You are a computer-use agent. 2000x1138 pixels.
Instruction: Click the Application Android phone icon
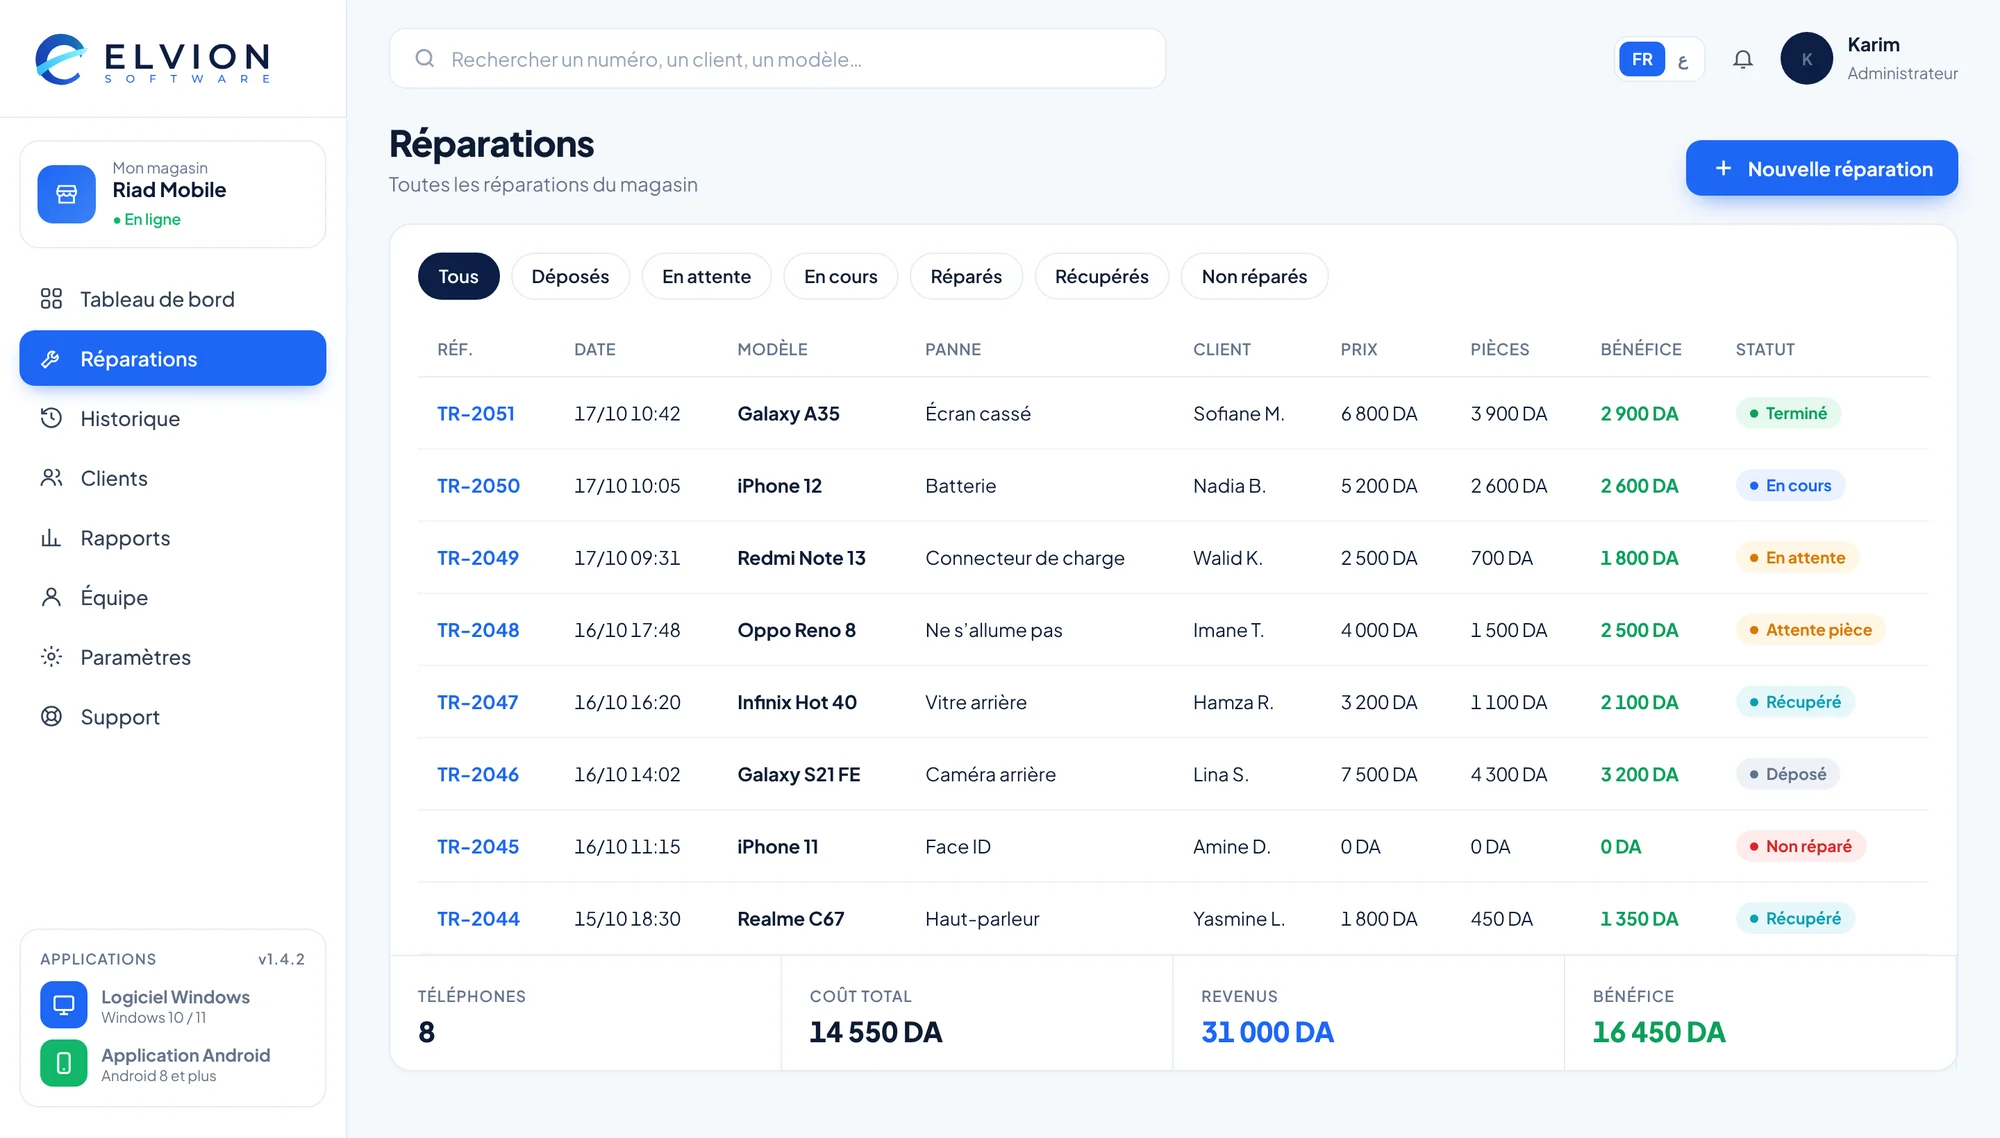[64, 1063]
